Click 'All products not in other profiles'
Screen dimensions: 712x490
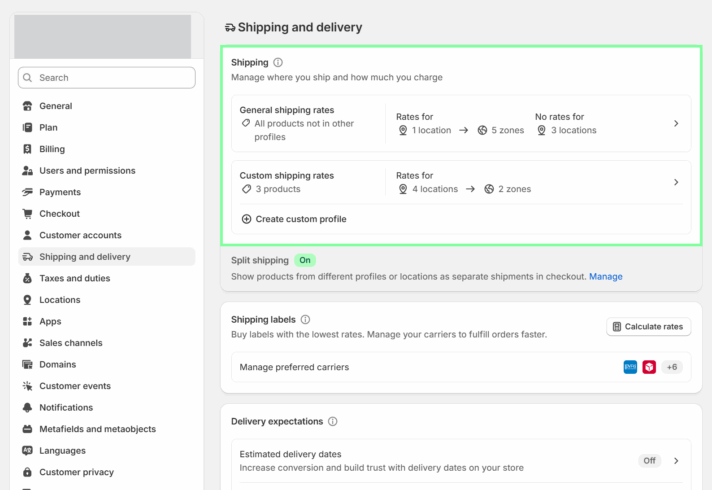[304, 130]
